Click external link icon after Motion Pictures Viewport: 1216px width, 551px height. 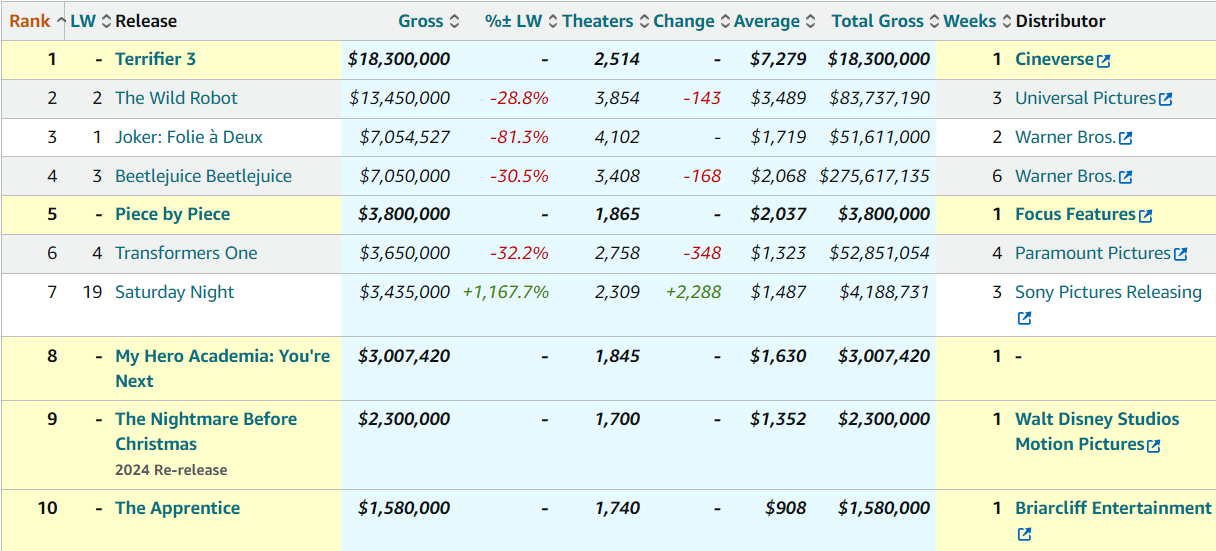tap(1154, 446)
